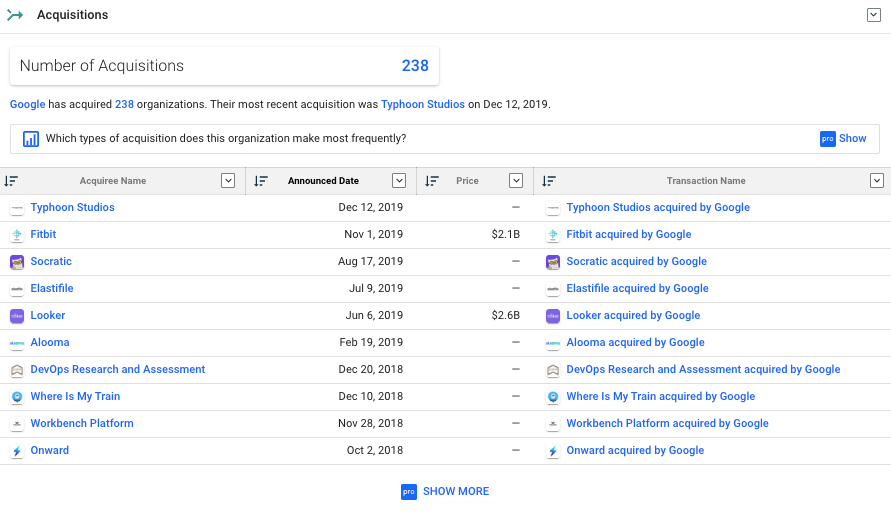Screen dimensions: 891x518
Task: Open the Onward acquiree link
Action: point(49,450)
